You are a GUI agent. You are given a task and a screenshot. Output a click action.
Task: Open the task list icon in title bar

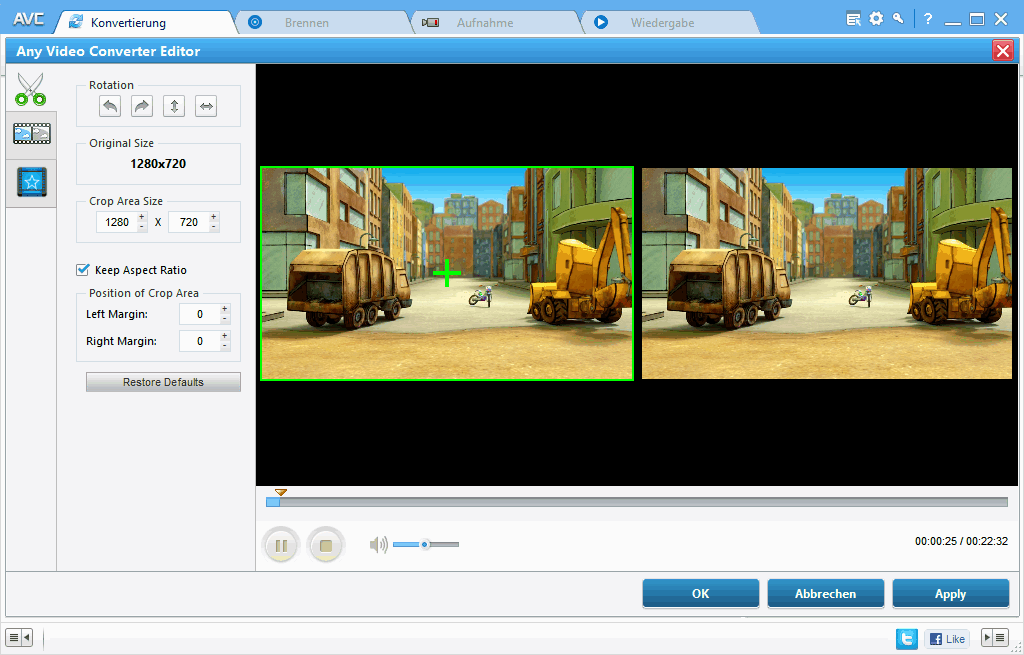click(x=853, y=19)
